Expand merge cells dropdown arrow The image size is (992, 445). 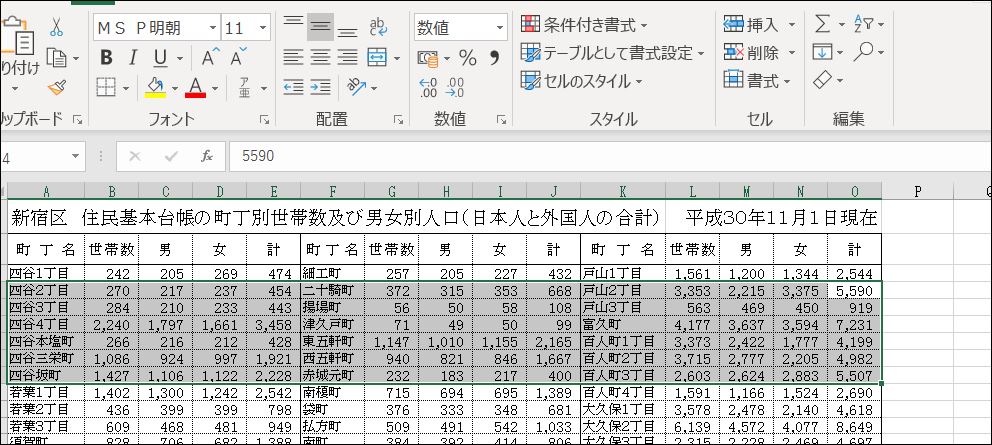click(397, 58)
